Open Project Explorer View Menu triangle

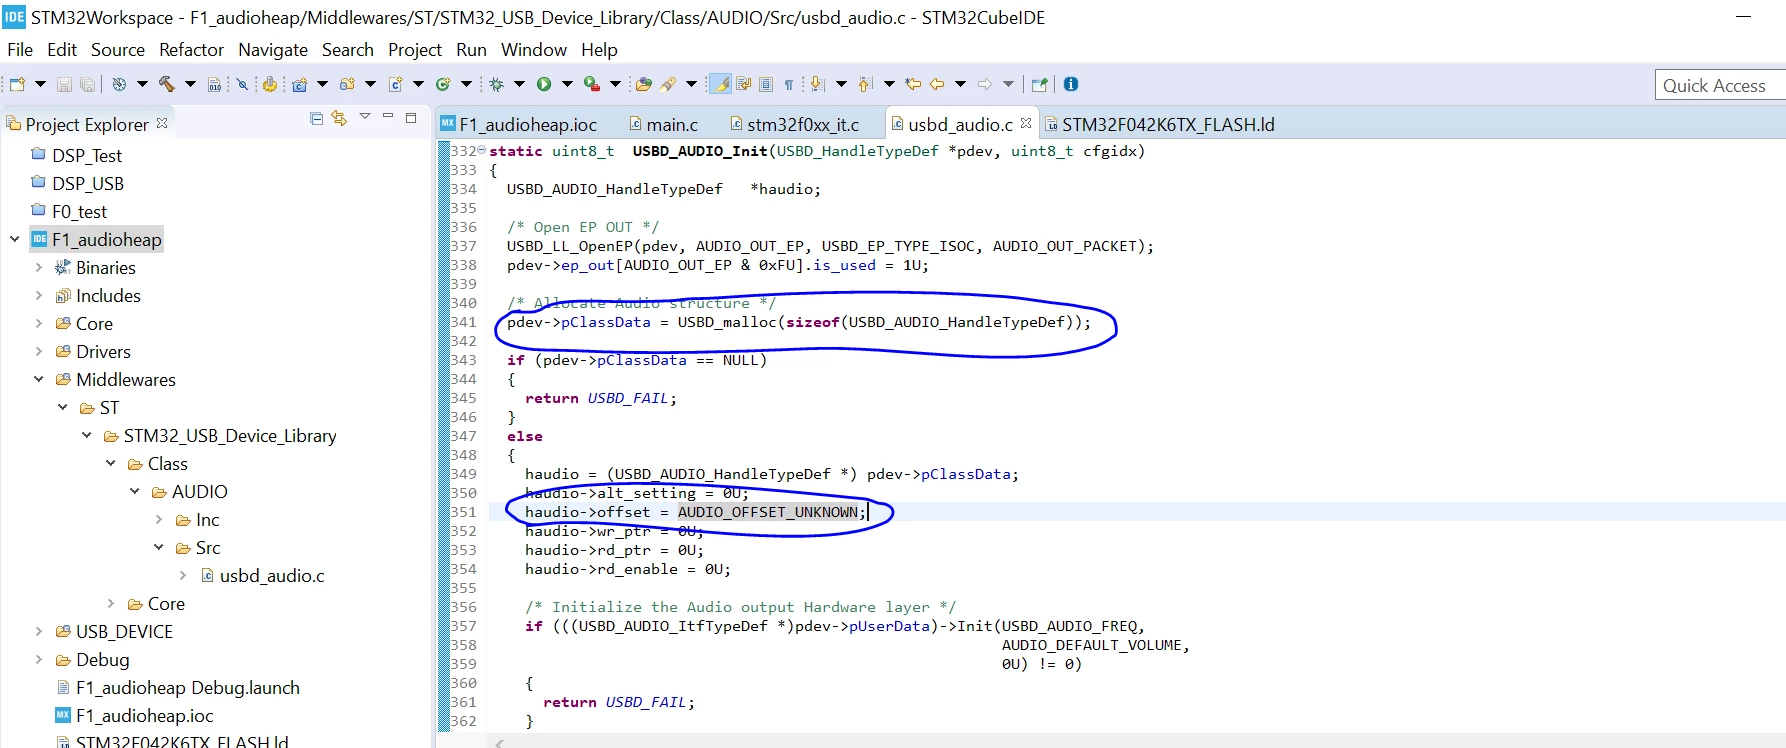(x=365, y=117)
